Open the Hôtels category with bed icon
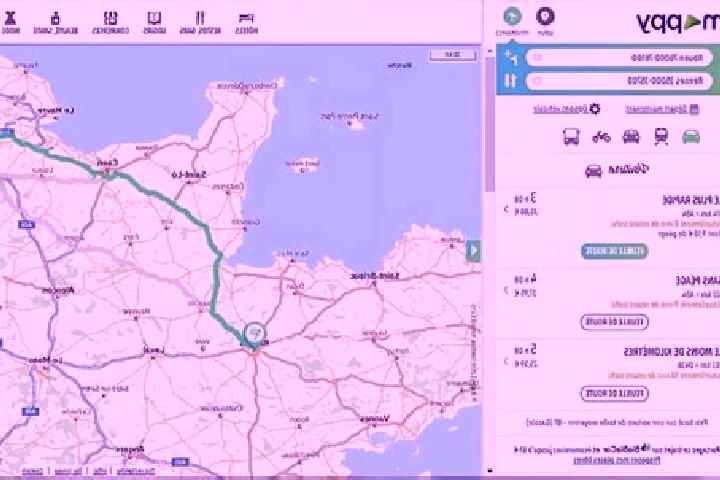 pos(247,23)
